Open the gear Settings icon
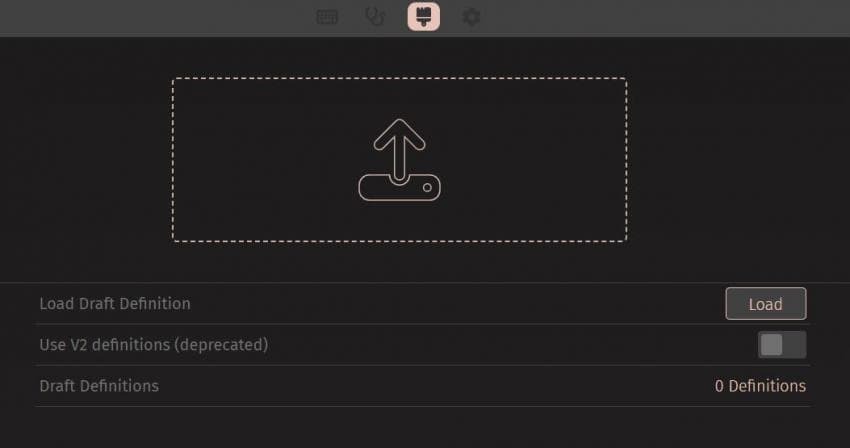The image size is (850, 448). coord(471,17)
